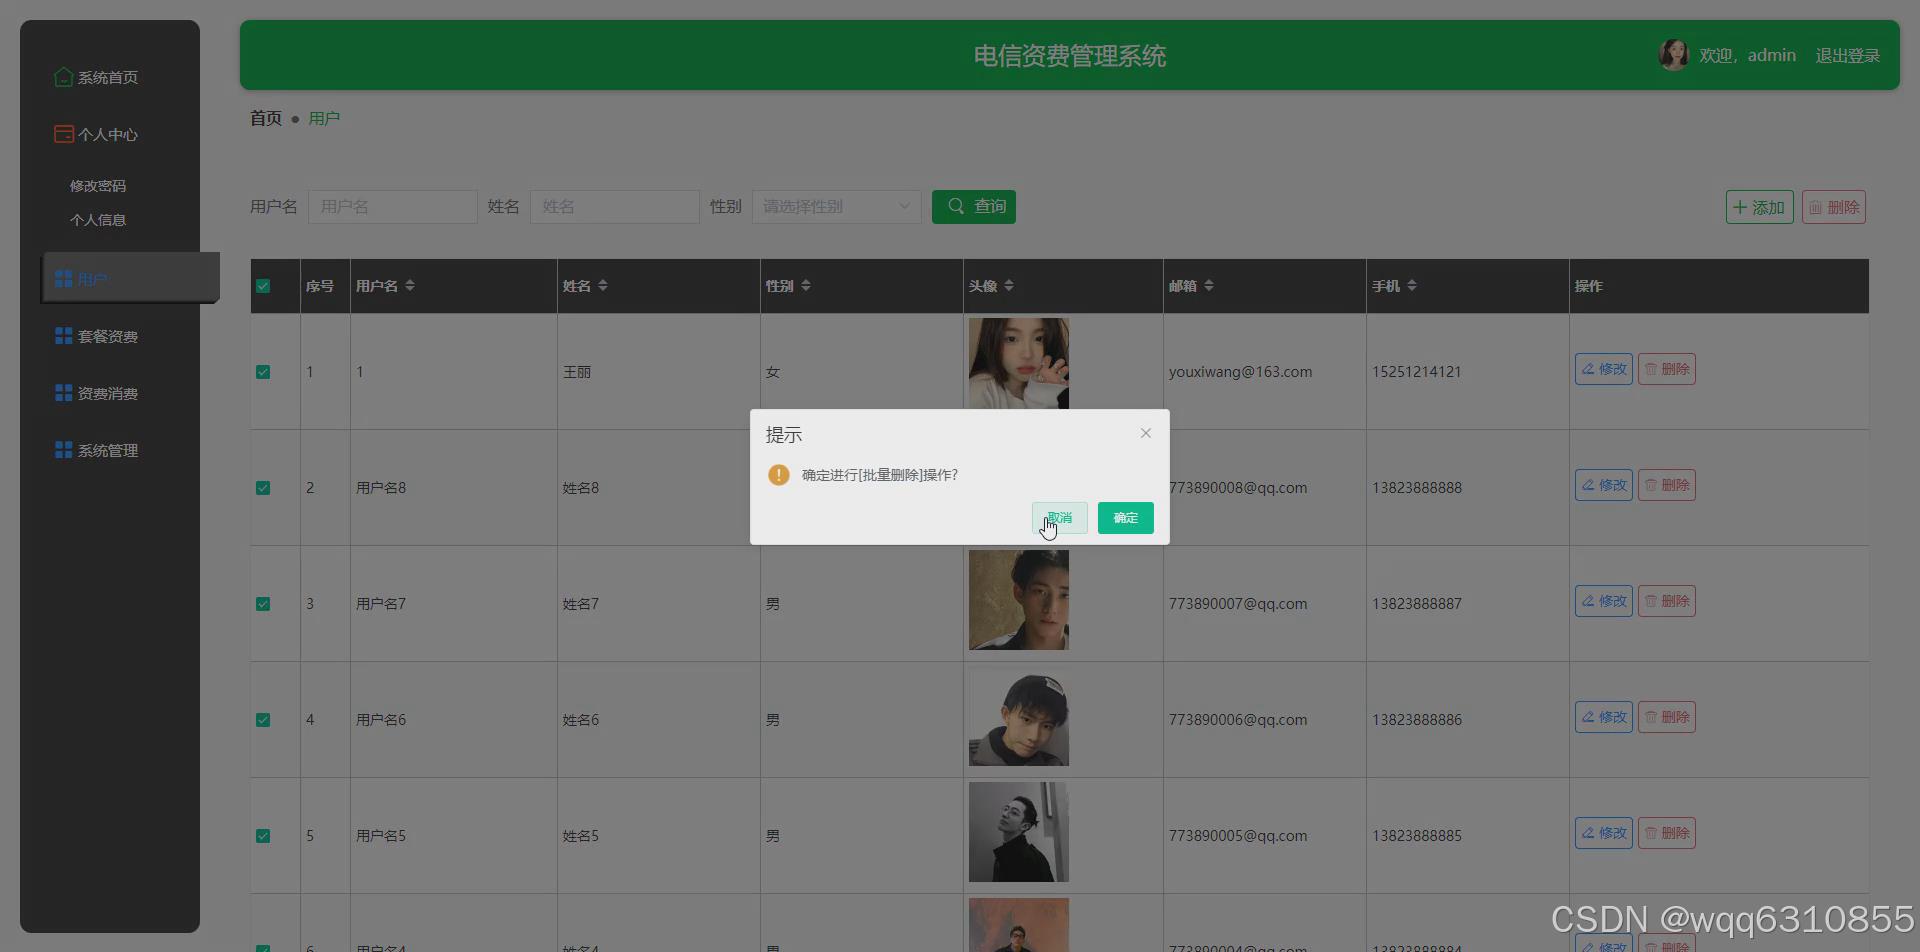
Task: Click 退出登录 to log out
Action: coord(1847,56)
